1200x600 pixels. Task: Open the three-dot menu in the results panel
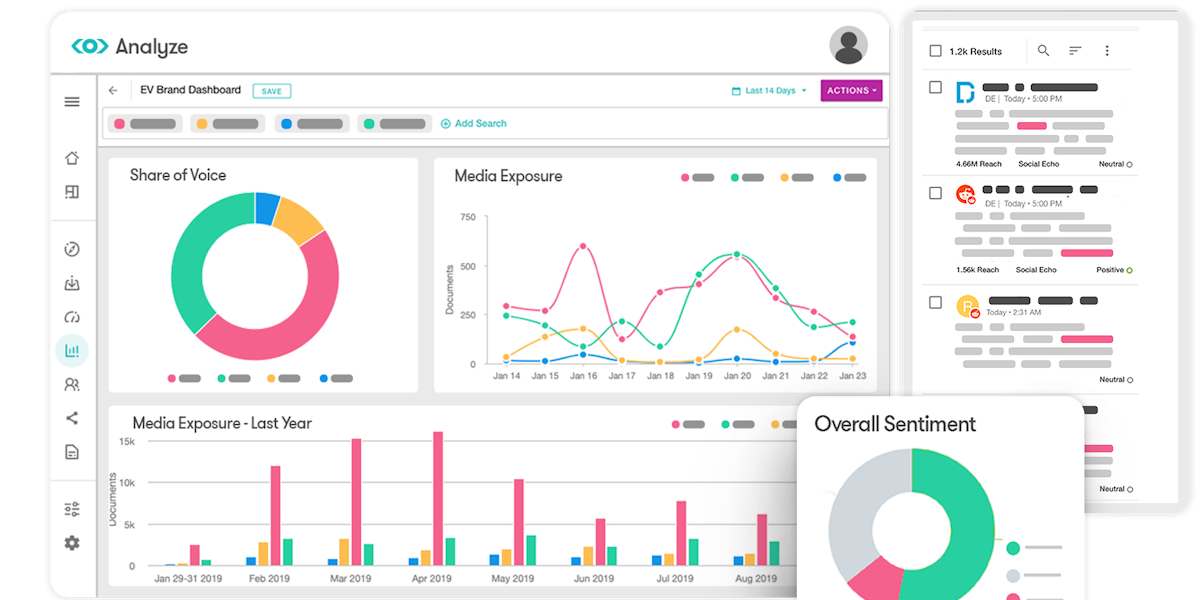1107,50
